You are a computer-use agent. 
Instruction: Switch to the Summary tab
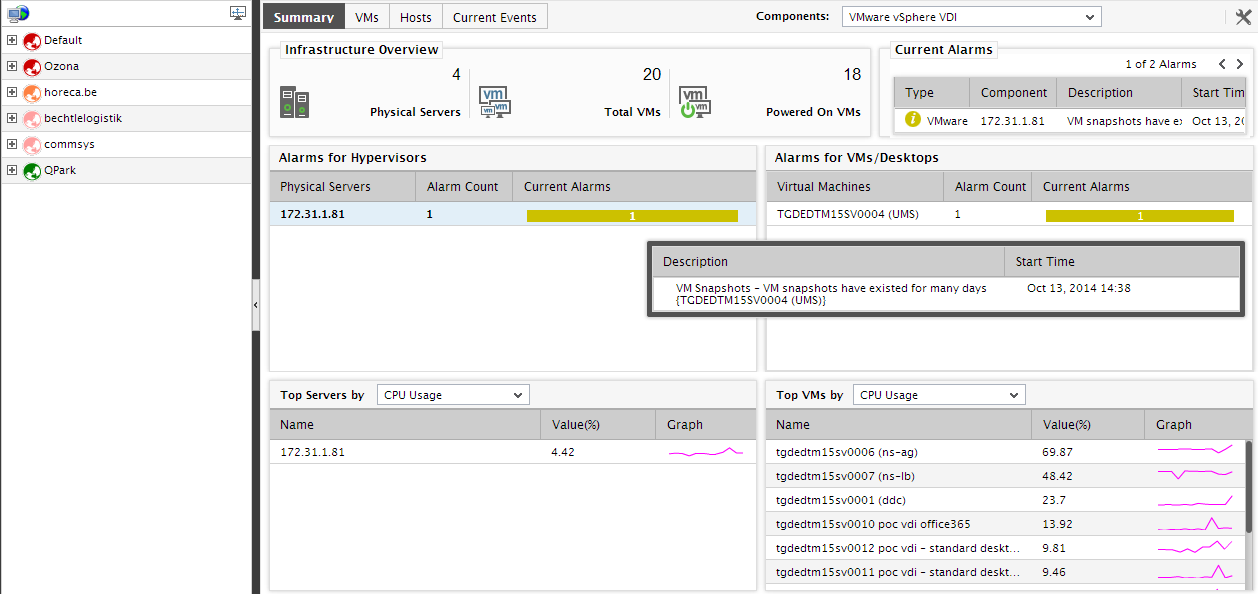304,17
